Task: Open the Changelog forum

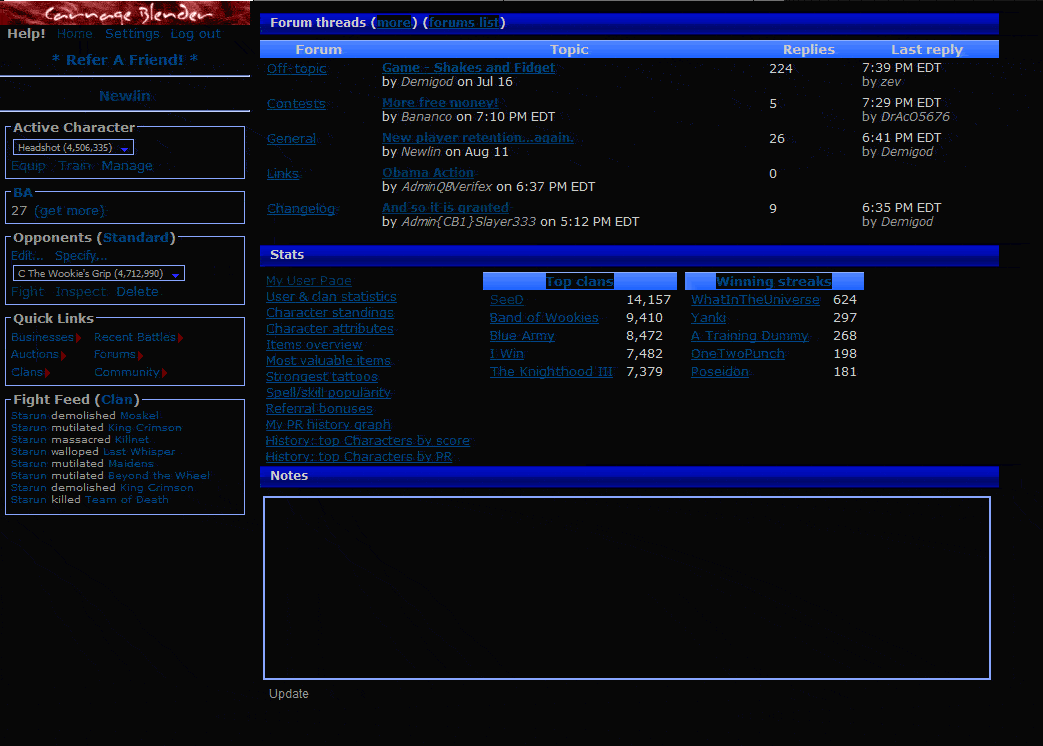Action: (301, 209)
